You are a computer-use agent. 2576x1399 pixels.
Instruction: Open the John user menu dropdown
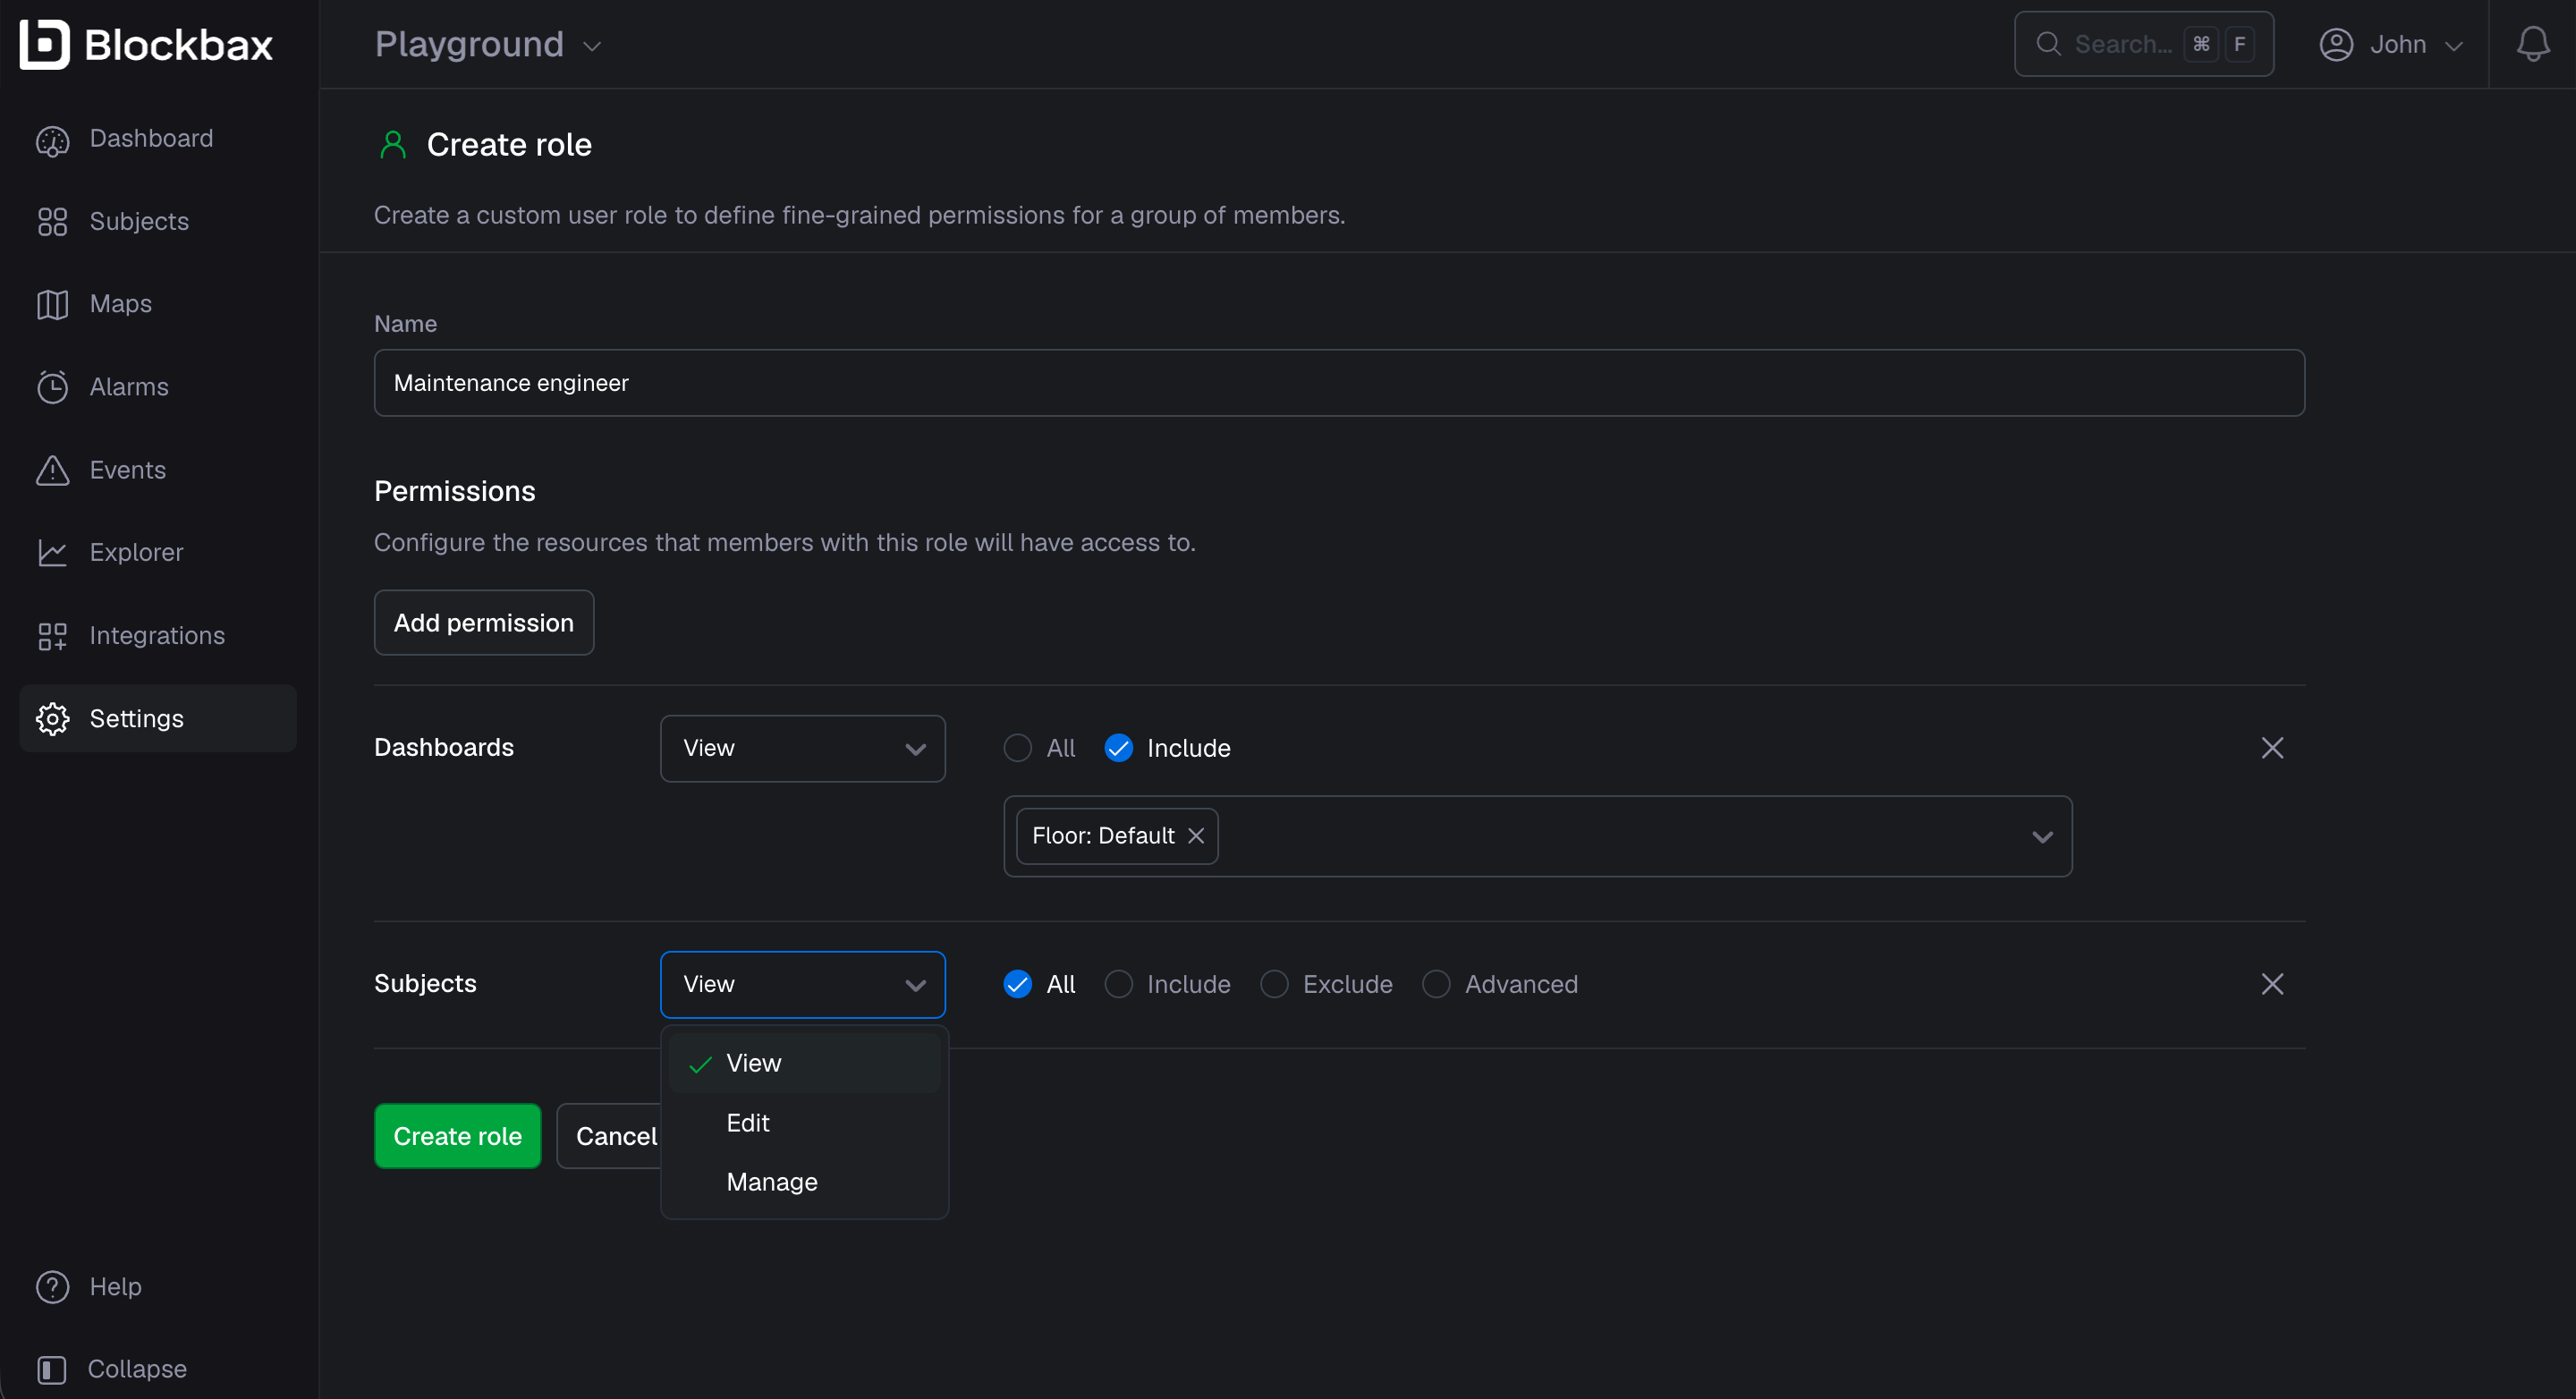coord(2390,45)
